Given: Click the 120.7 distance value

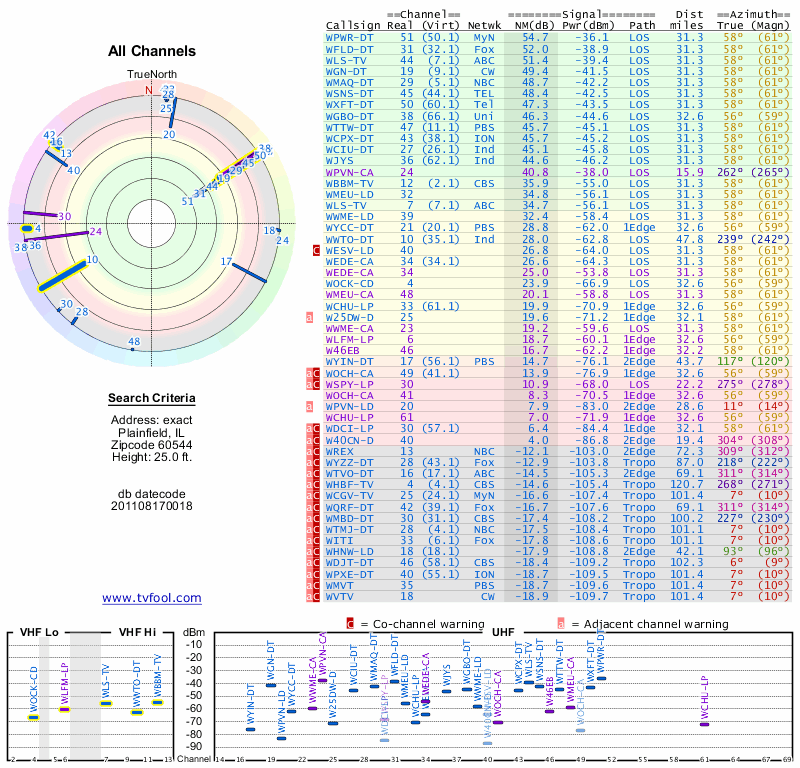Looking at the screenshot, I should click(686, 485).
